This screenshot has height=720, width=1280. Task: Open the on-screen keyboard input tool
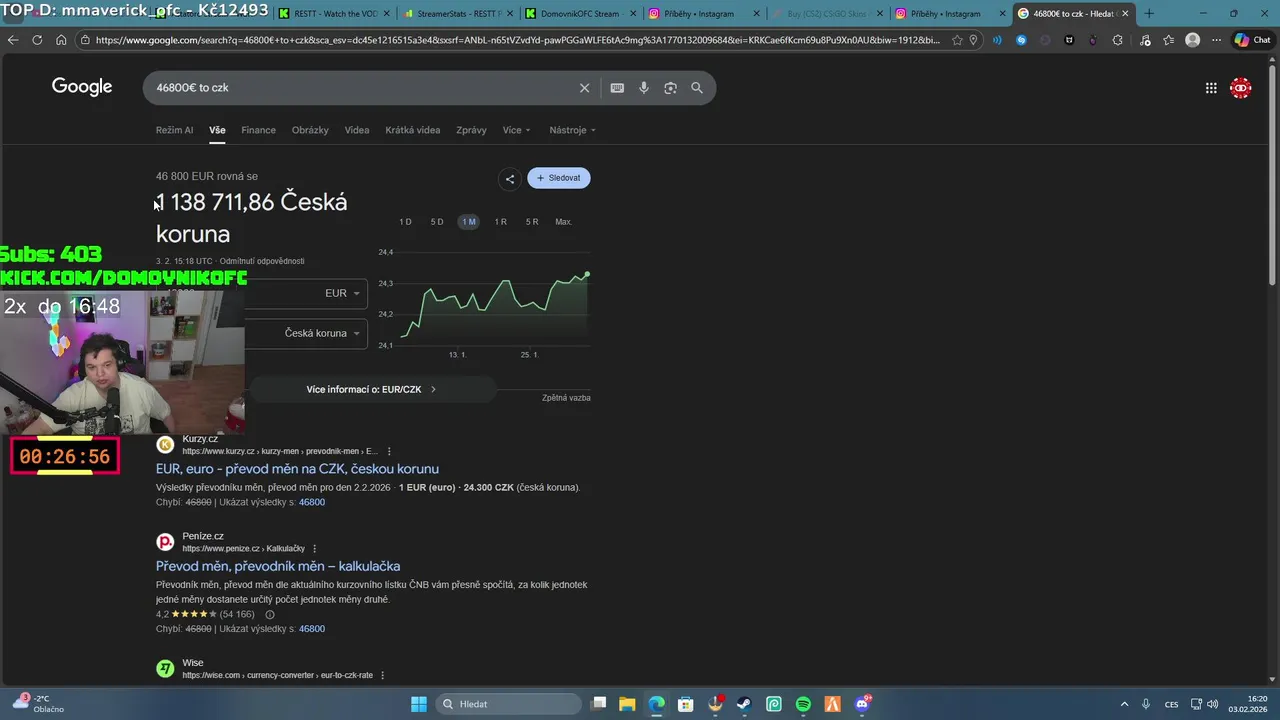click(x=617, y=88)
